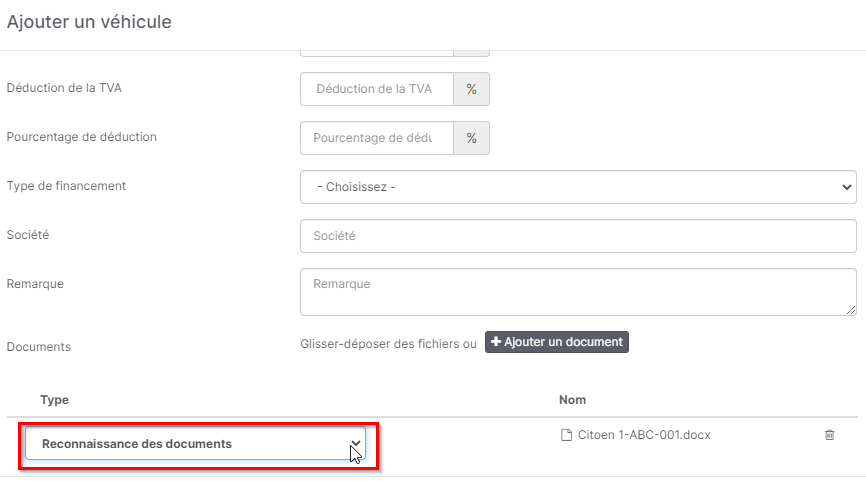
Task: Click into the Pourcentage de déduction field
Action: [x=377, y=138]
